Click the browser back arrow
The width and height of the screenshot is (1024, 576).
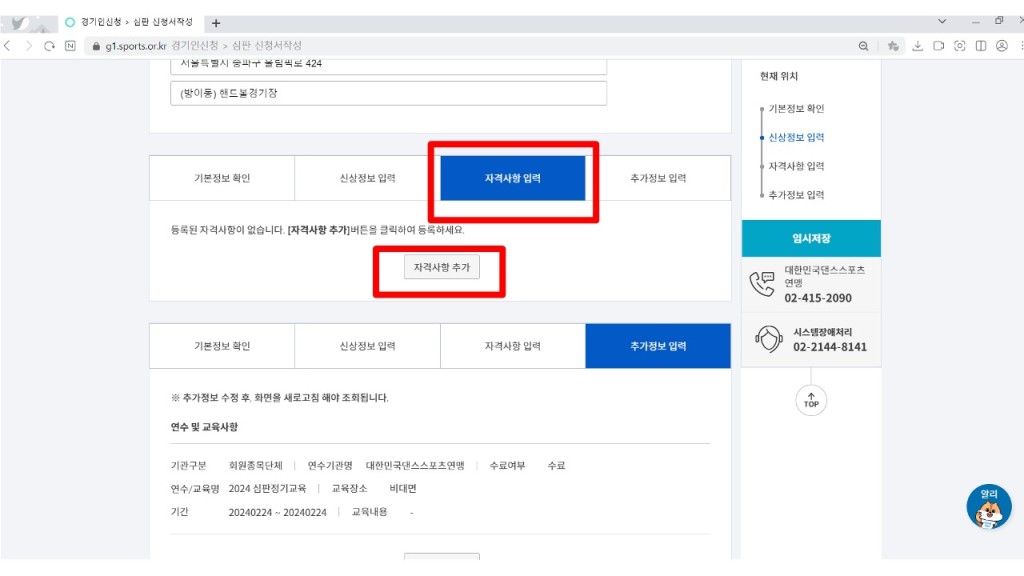[x=9, y=46]
